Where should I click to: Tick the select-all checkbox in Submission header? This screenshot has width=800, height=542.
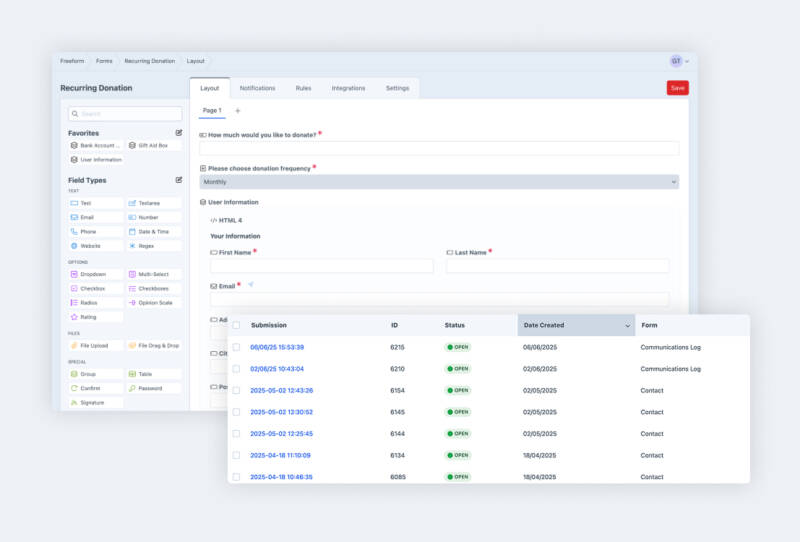236,325
